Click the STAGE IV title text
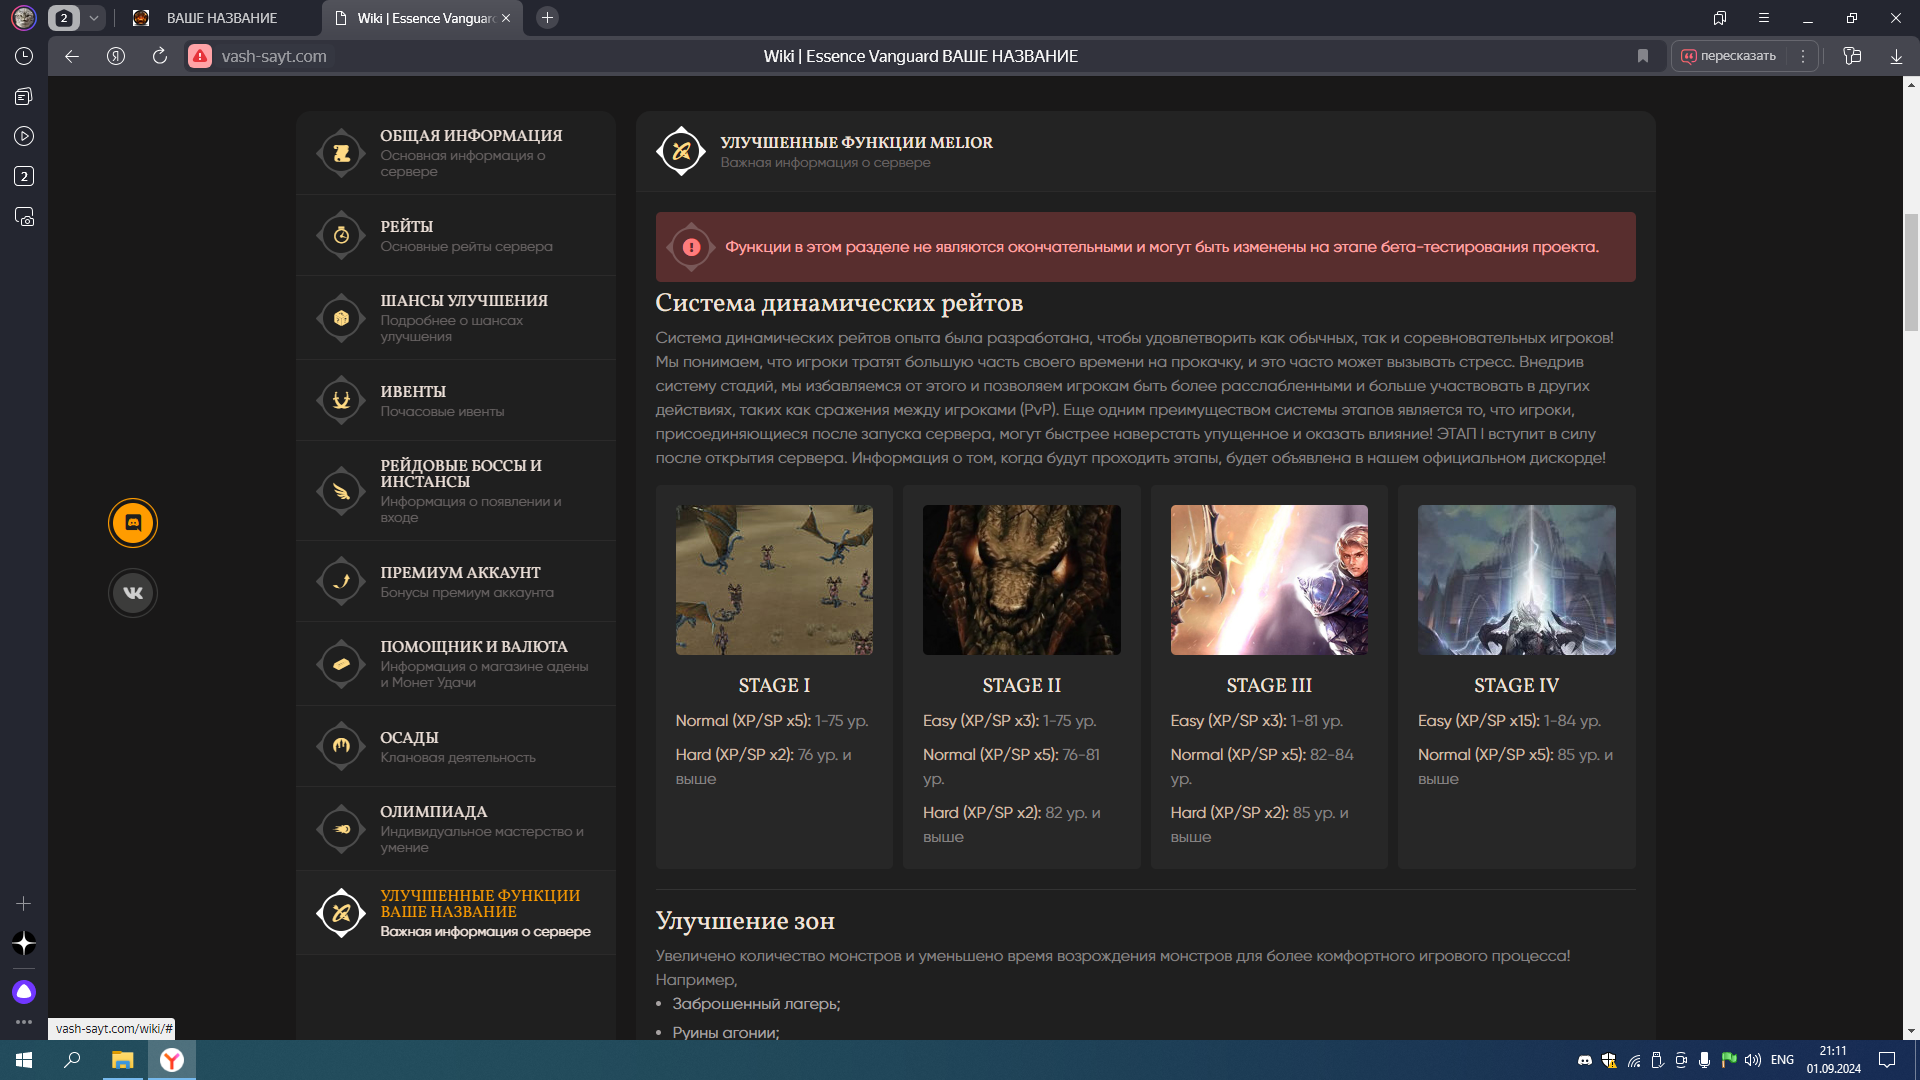 tap(1516, 685)
